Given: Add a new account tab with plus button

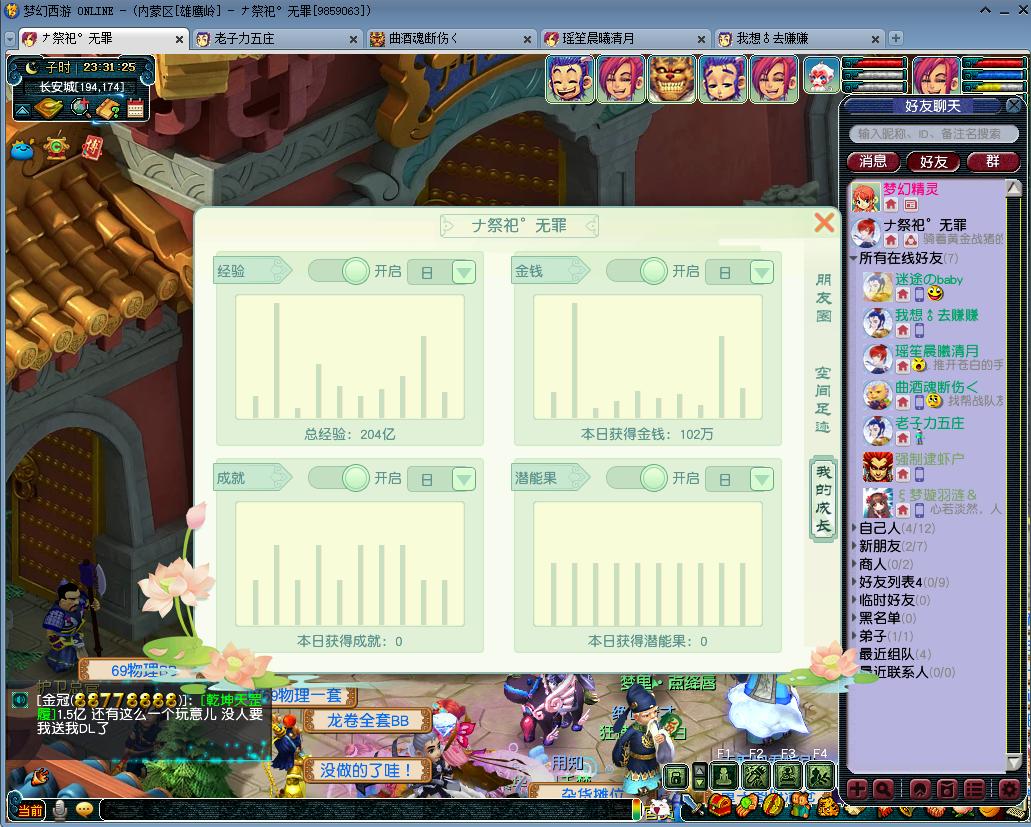Looking at the screenshot, I should tap(895, 38).
